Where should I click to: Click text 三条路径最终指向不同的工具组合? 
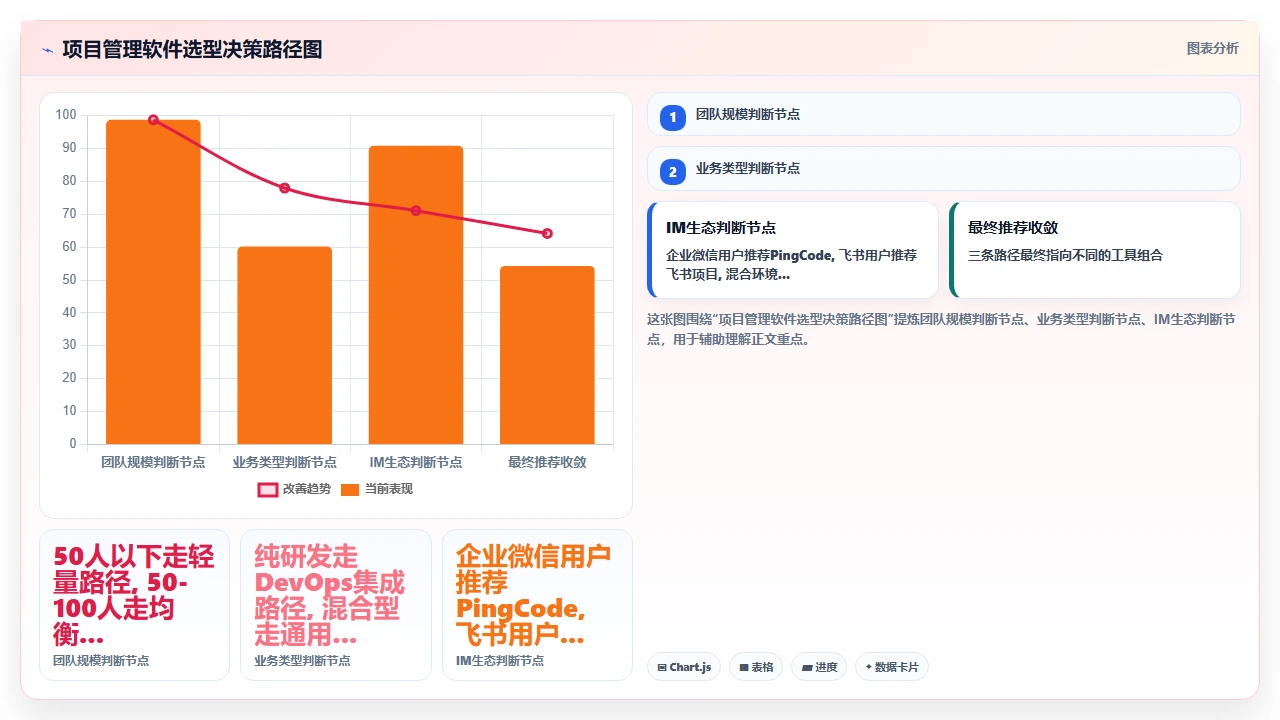click(x=1065, y=255)
